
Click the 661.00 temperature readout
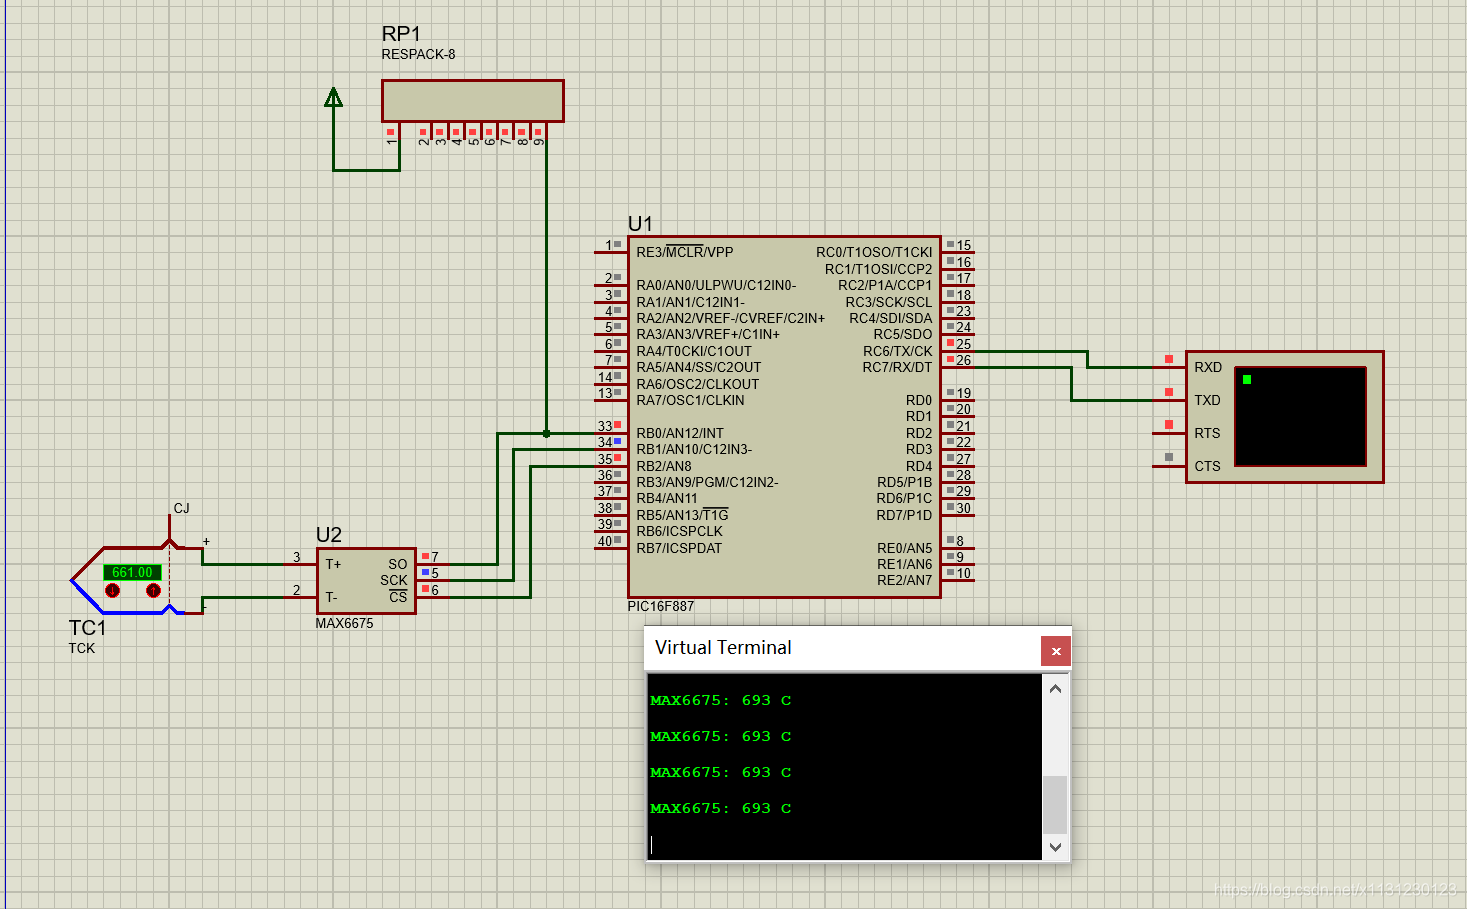point(132,572)
